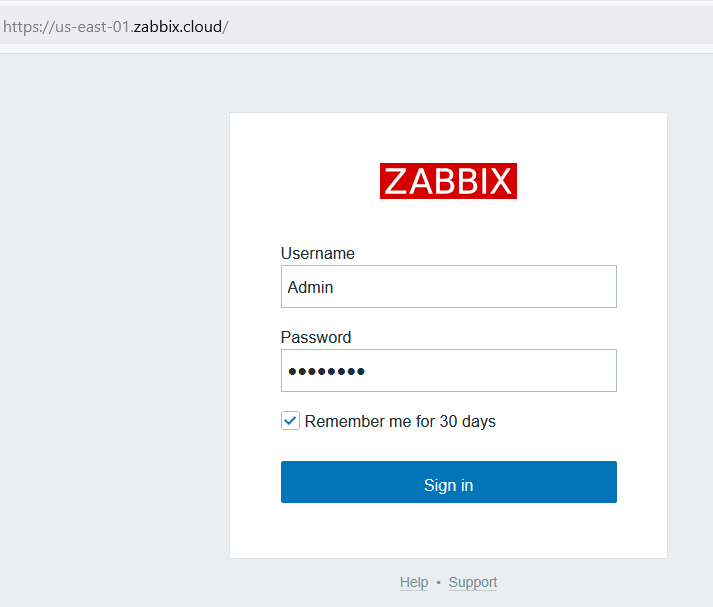713x607 pixels.
Task: Focus the Username input field
Action: pyautogui.click(x=448, y=287)
